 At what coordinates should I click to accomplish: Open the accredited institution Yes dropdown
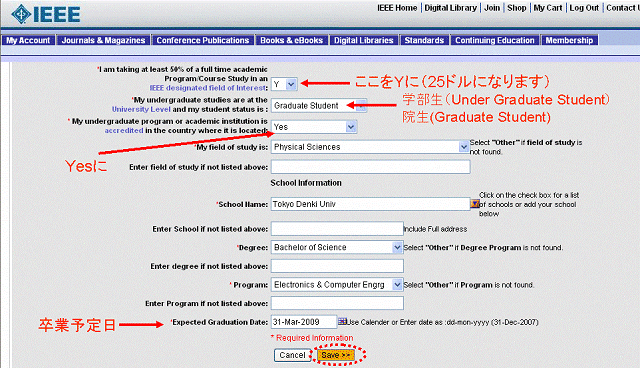[x=314, y=127]
